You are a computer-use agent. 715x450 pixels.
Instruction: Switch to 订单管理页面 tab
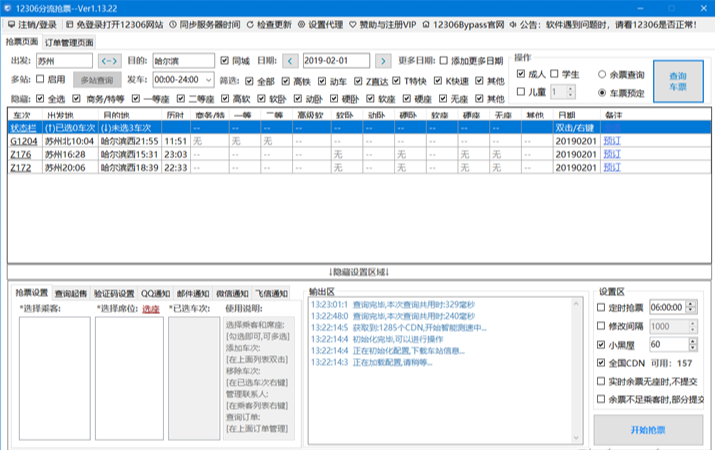coord(69,43)
